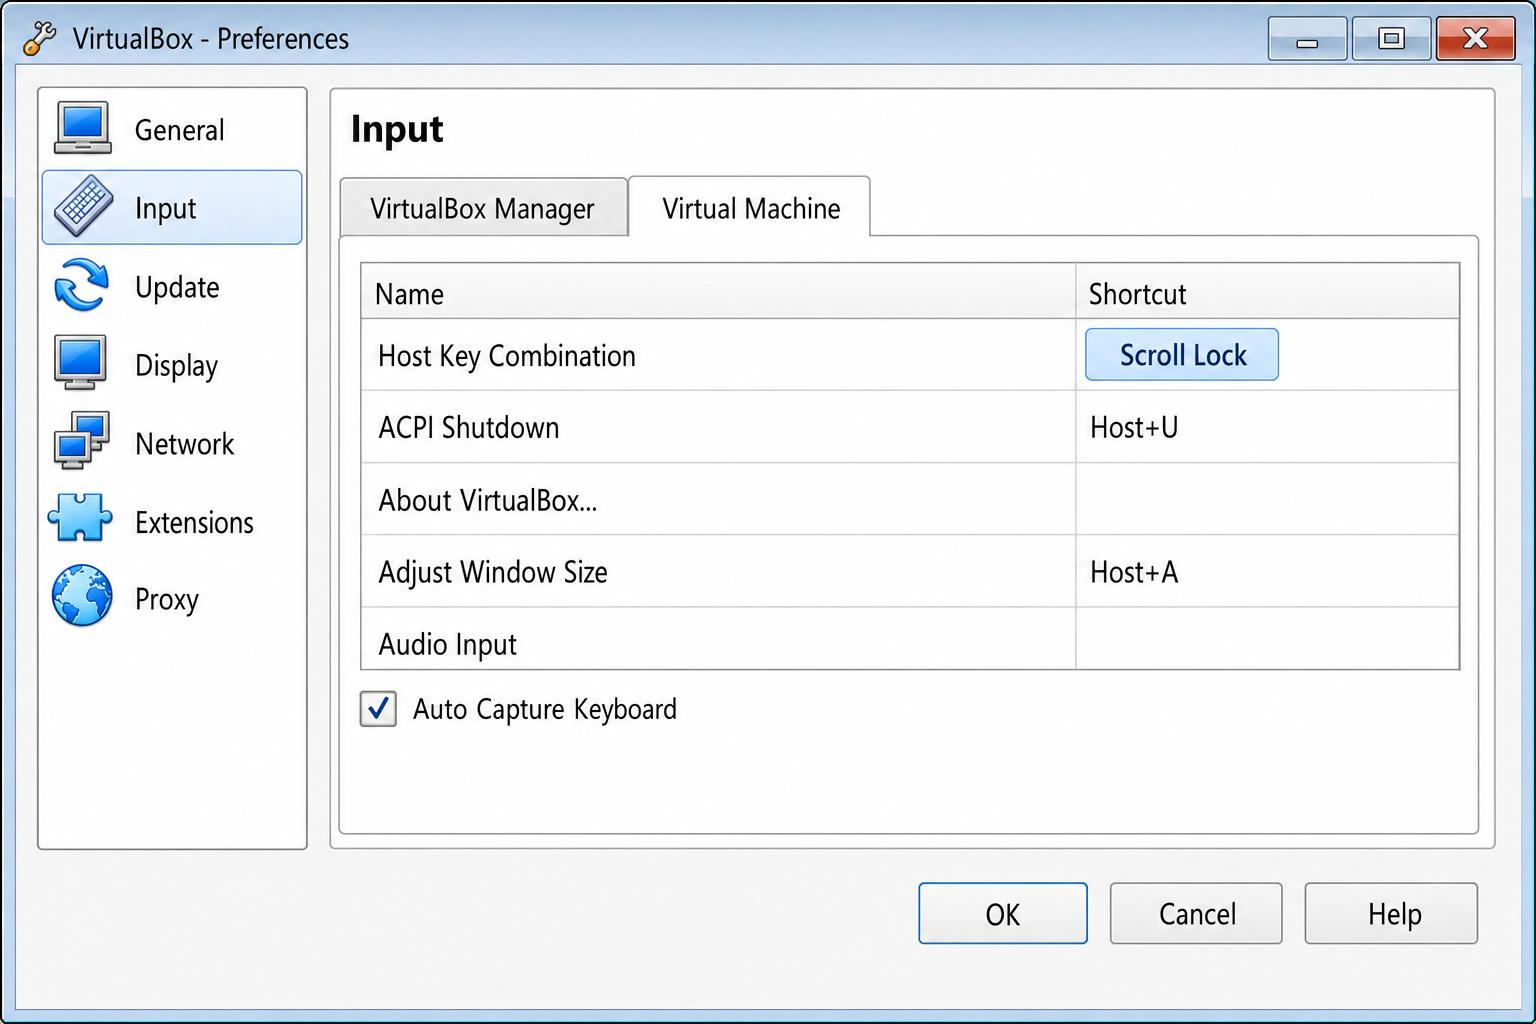
Task: Toggle the Auto Capture Keyboard checkbox
Action: pos(378,709)
